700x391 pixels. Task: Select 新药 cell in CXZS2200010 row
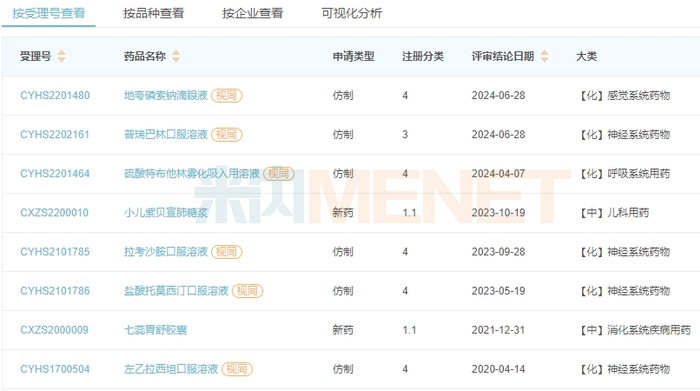click(343, 212)
